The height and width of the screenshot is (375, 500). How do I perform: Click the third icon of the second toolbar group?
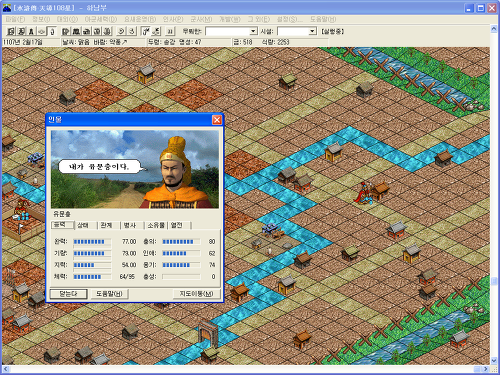click(87, 31)
